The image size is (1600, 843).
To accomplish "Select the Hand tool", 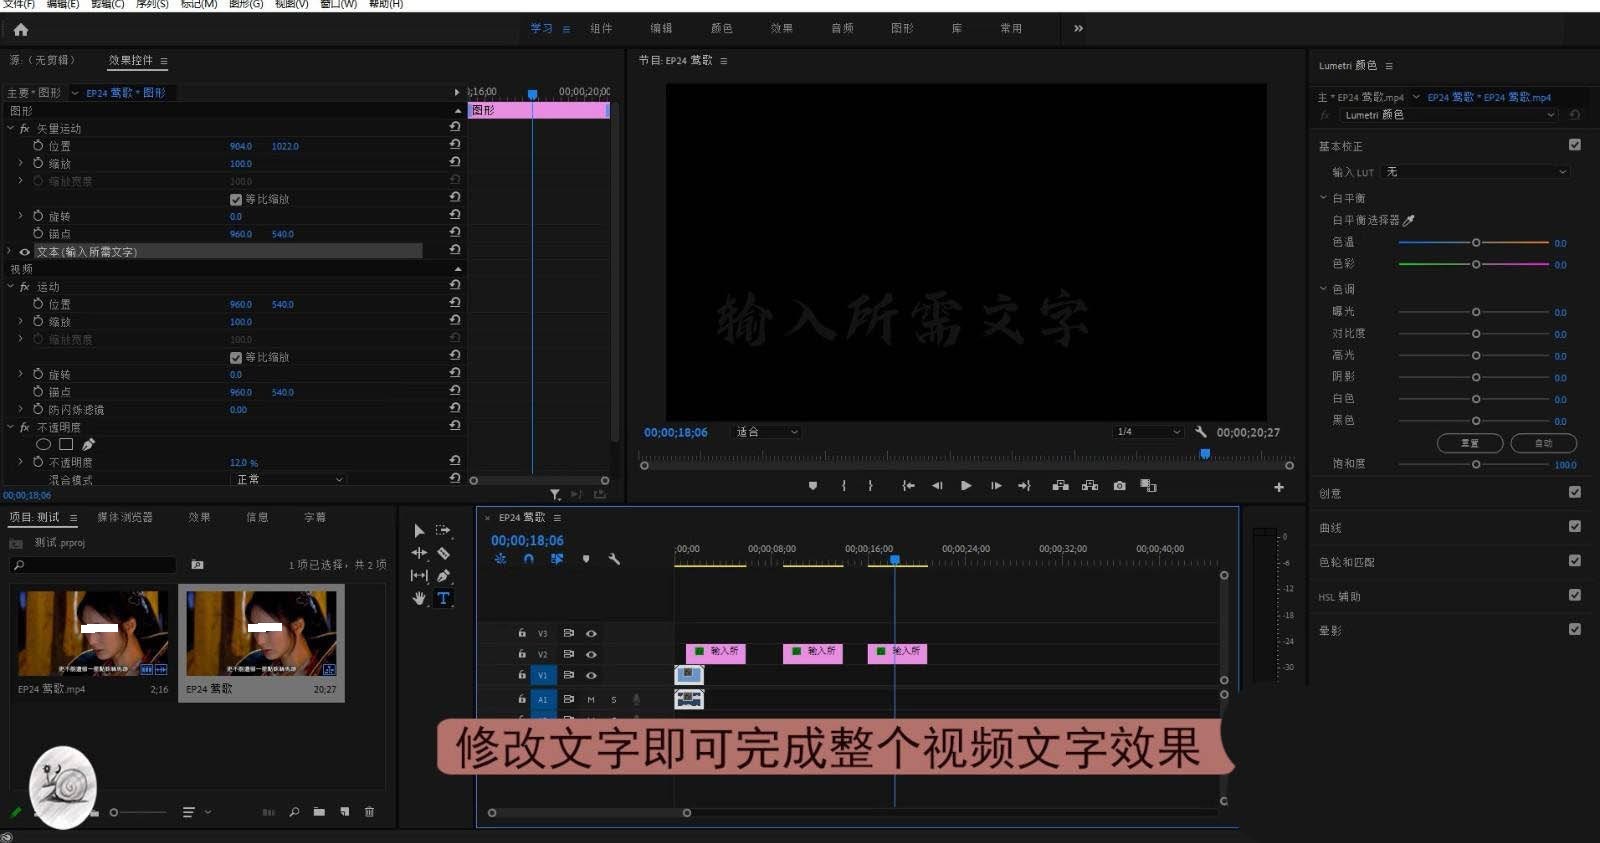I will [x=419, y=598].
